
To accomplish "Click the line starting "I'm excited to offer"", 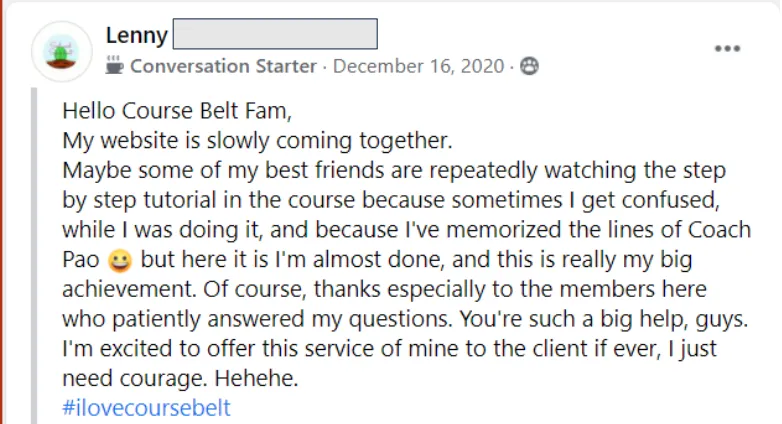I will tap(389, 349).
